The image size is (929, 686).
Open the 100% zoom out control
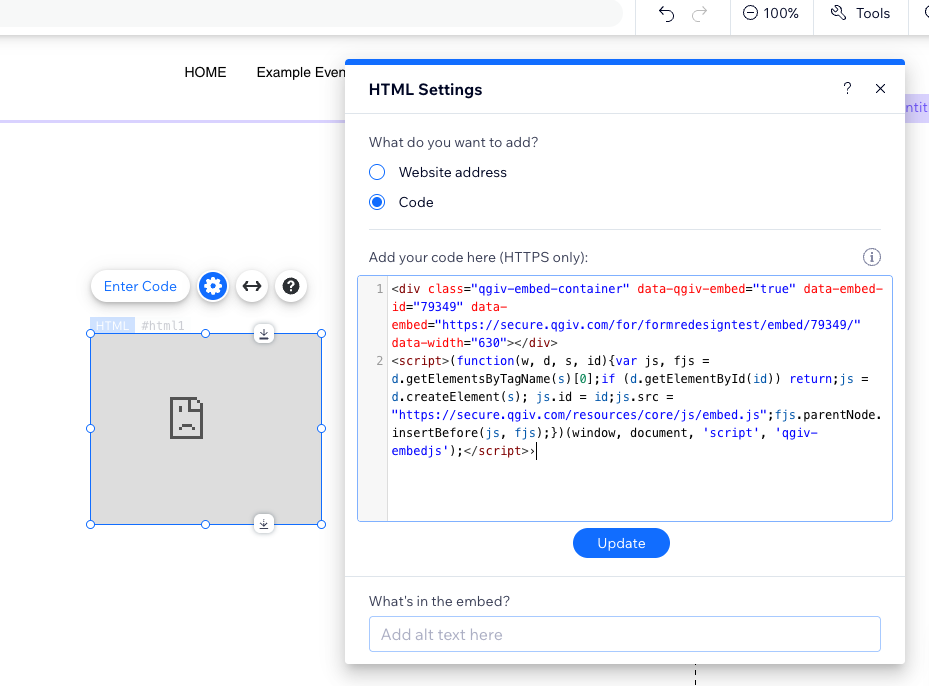pos(771,13)
